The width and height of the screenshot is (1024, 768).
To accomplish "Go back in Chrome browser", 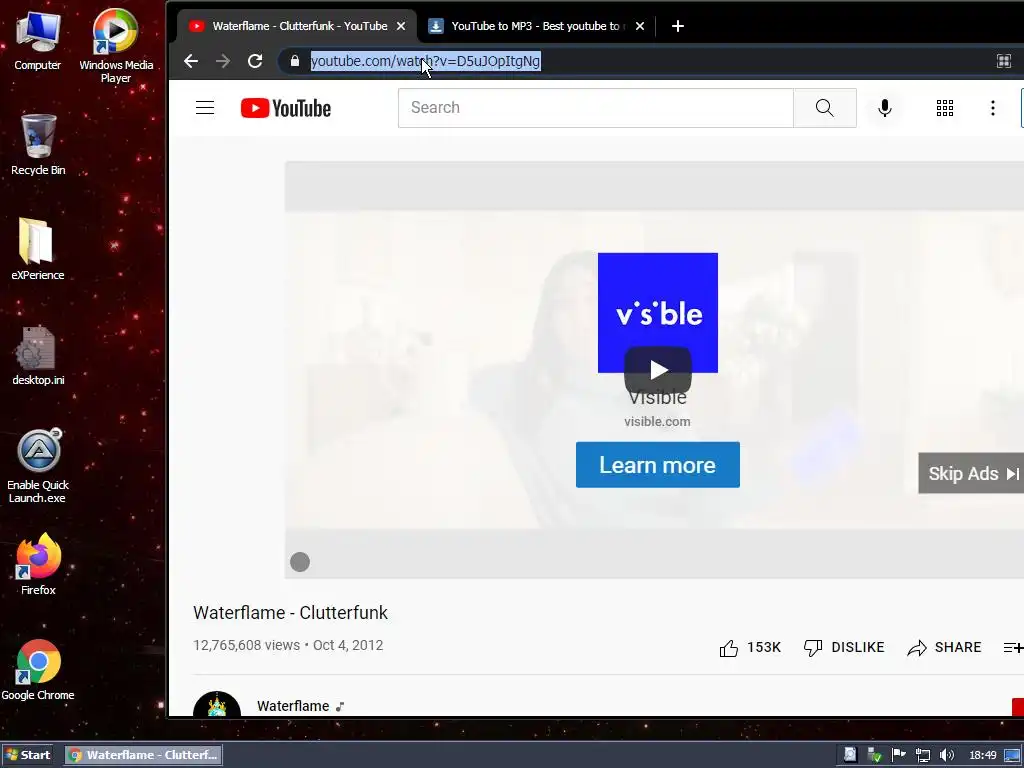I will (191, 61).
